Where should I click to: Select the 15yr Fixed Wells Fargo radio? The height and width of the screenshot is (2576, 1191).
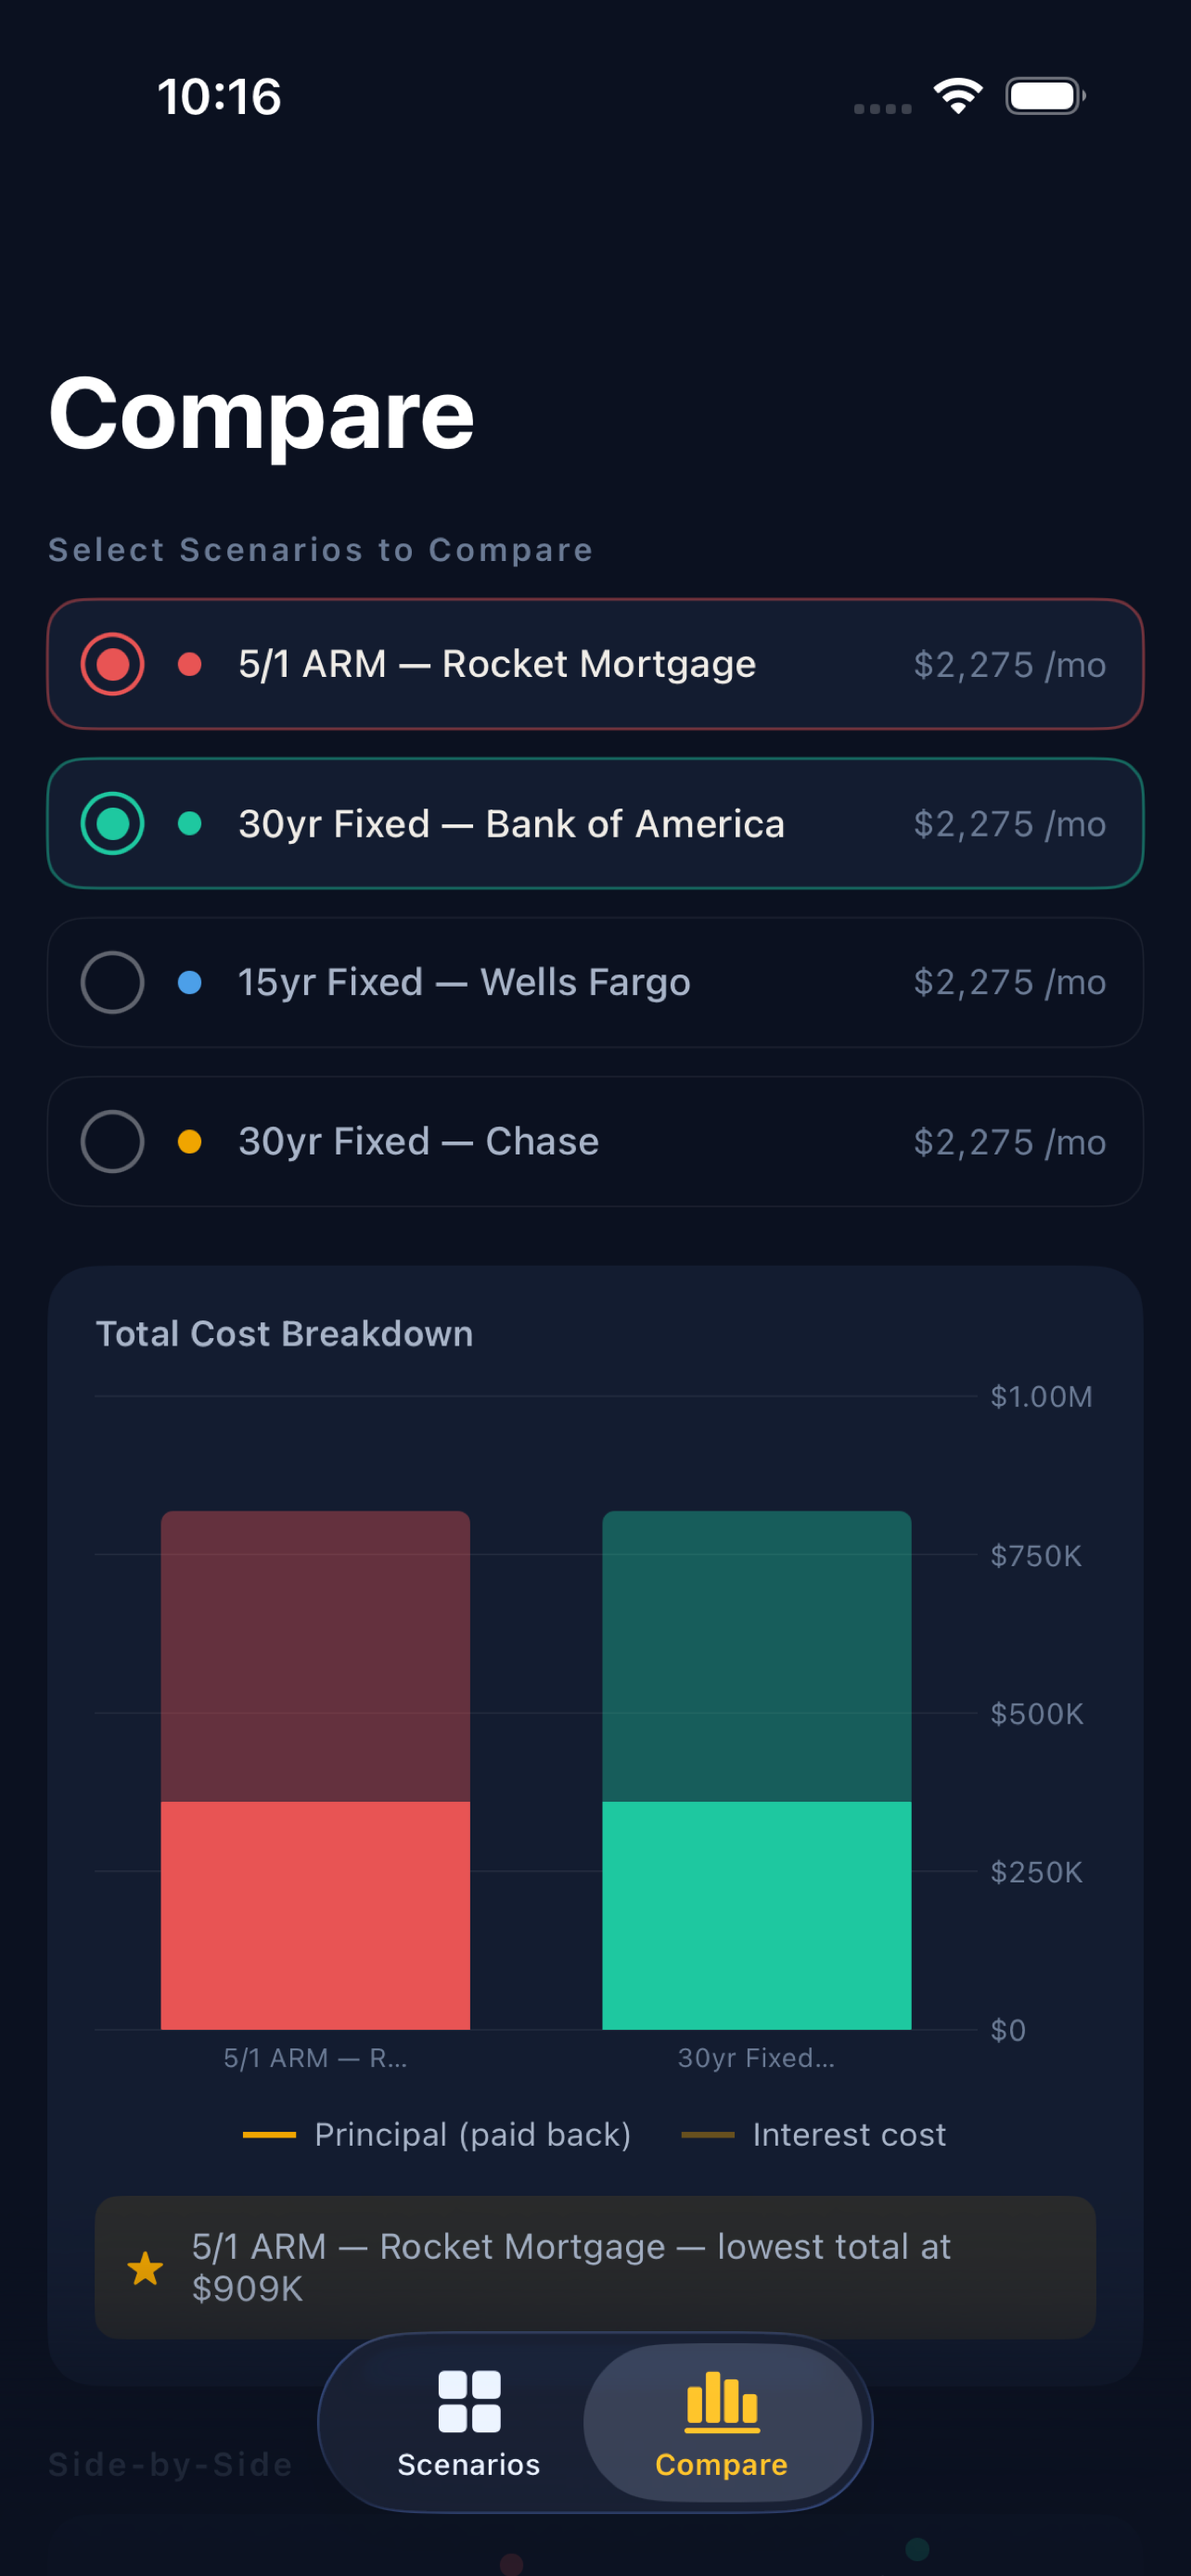[x=112, y=982]
